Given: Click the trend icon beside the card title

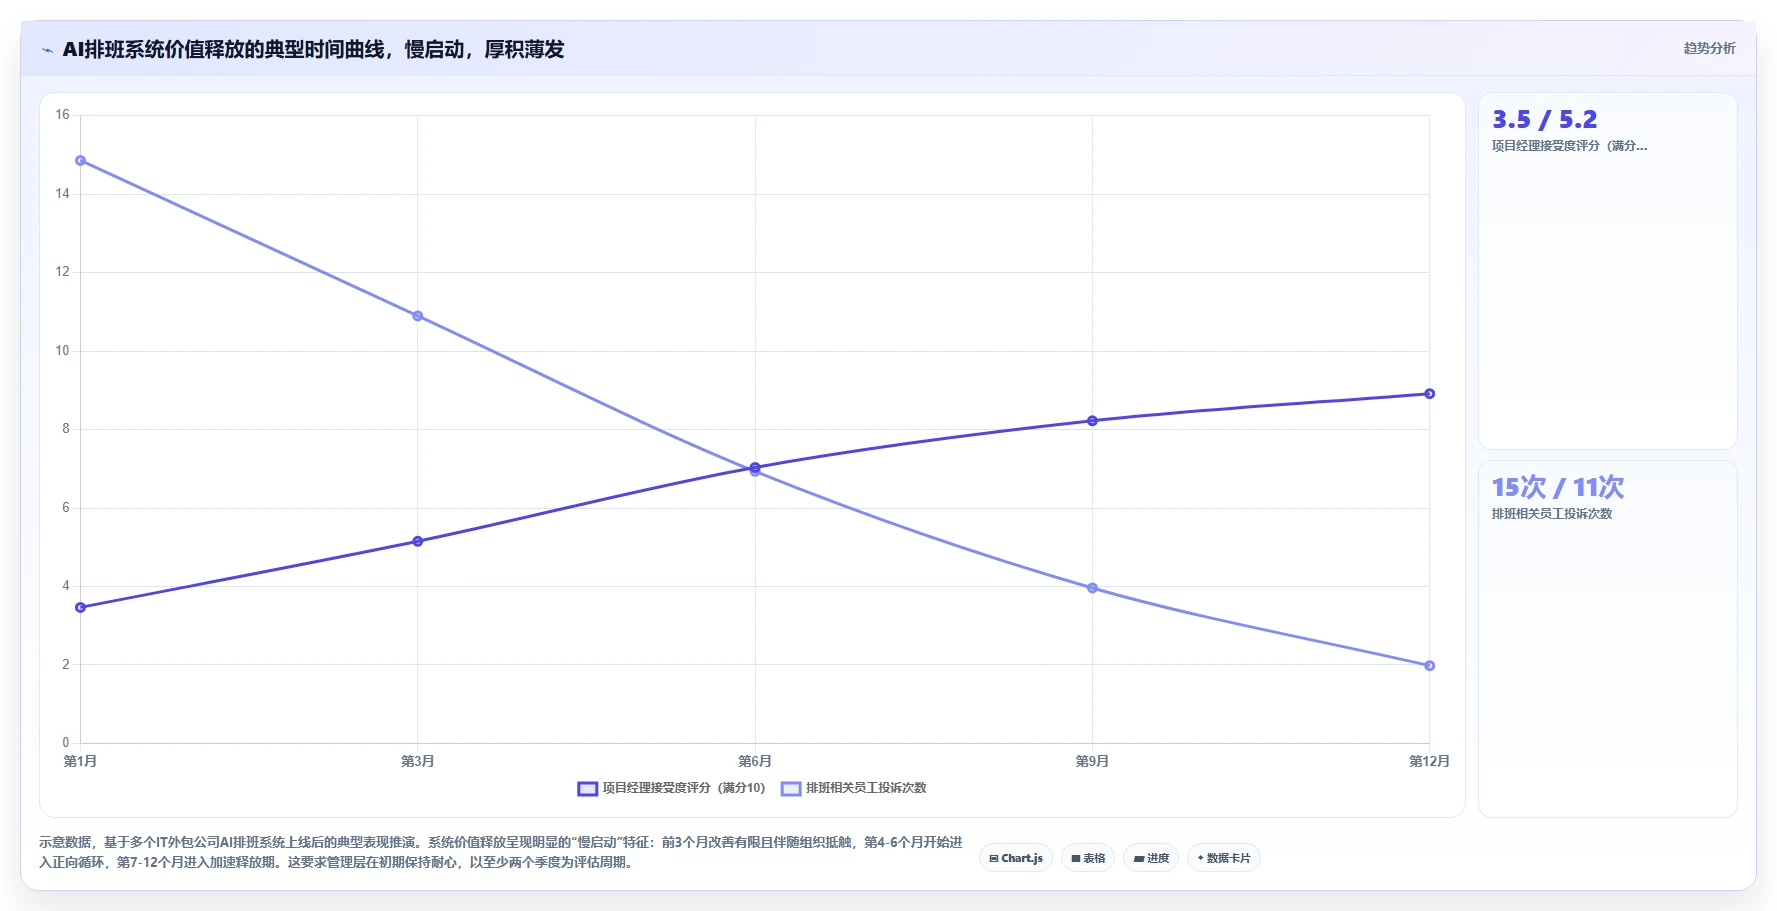Looking at the screenshot, I should click(x=47, y=50).
